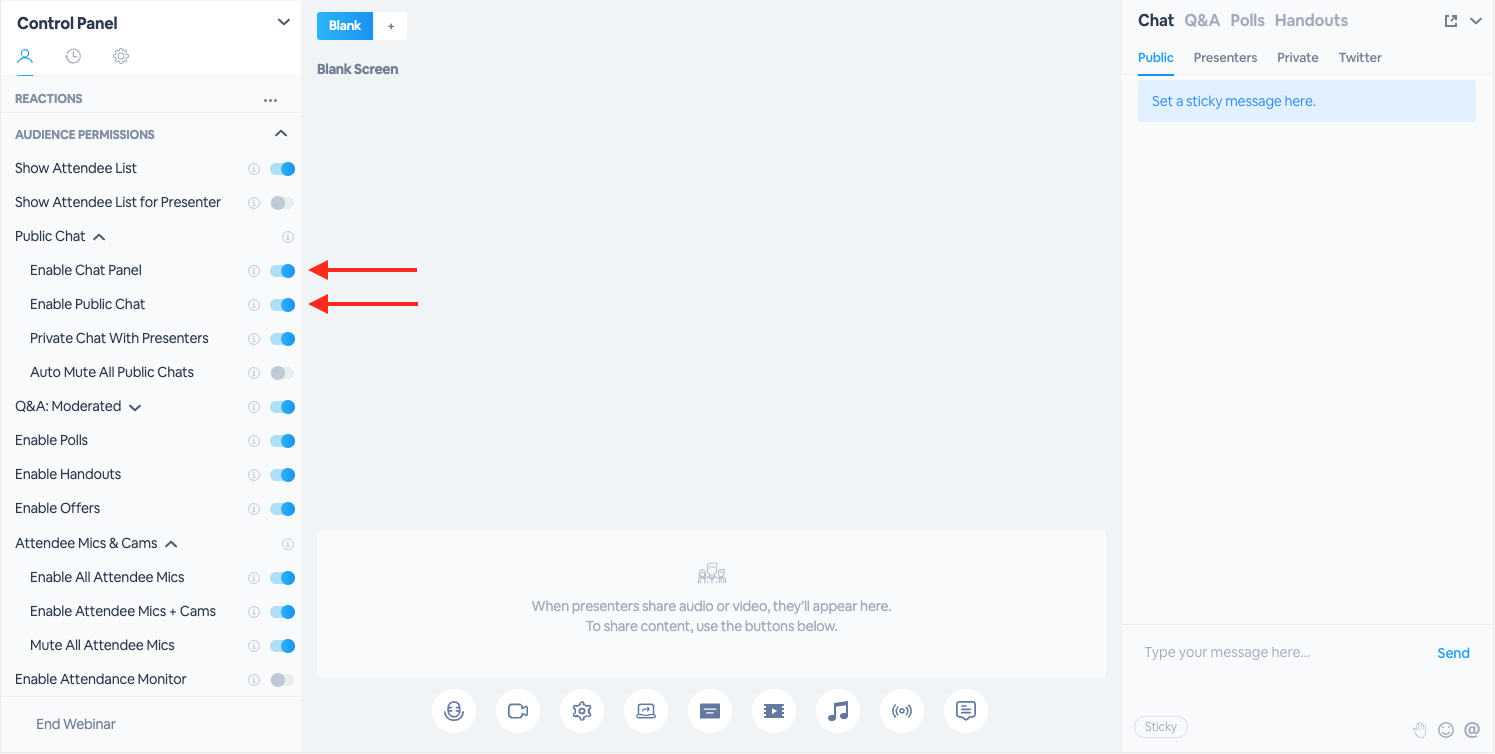Open the screen share icon
The height and width of the screenshot is (754, 1495).
(x=646, y=710)
